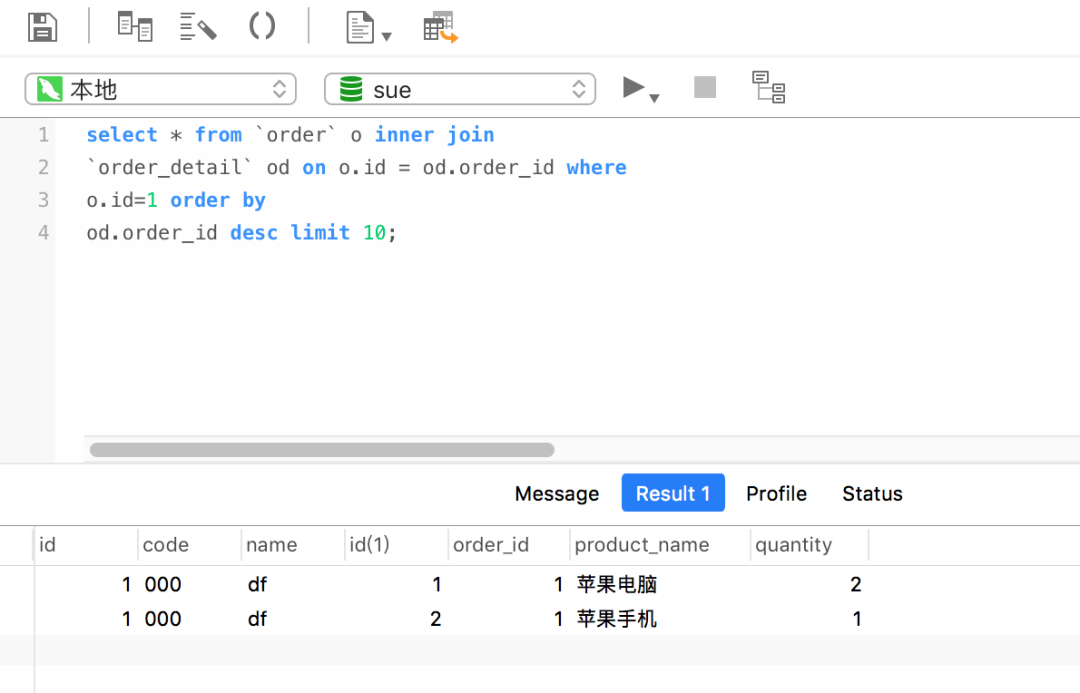Select the Result 1 tab
Viewport: 1080px width, 693px height.
[672, 493]
